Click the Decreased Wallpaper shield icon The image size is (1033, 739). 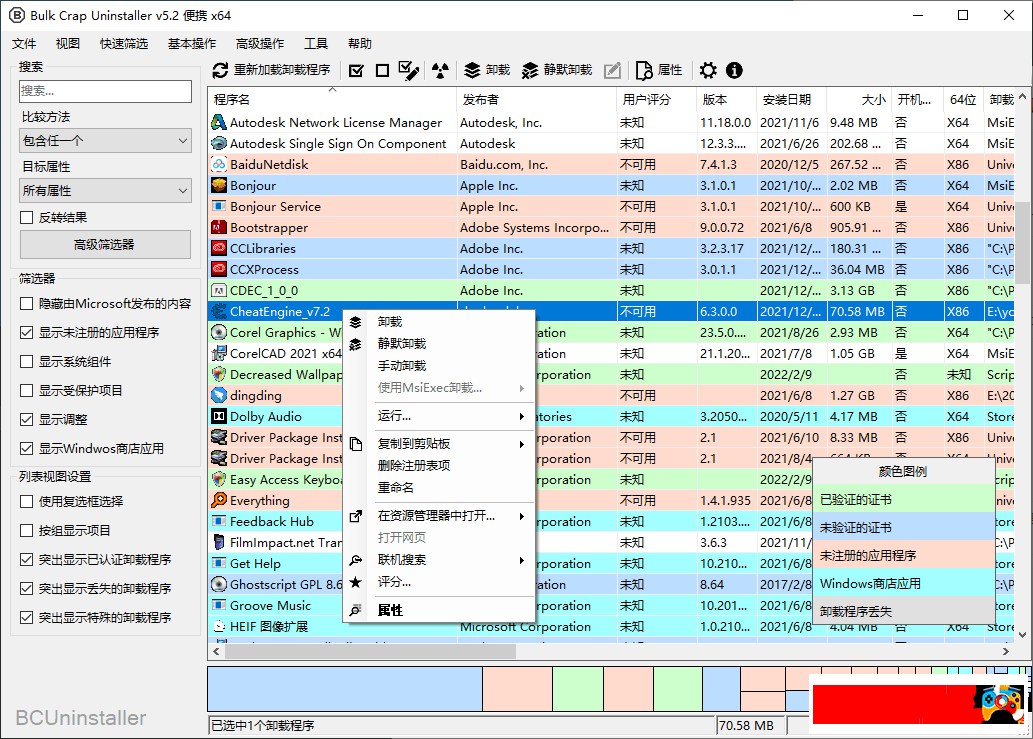(x=219, y=374)
